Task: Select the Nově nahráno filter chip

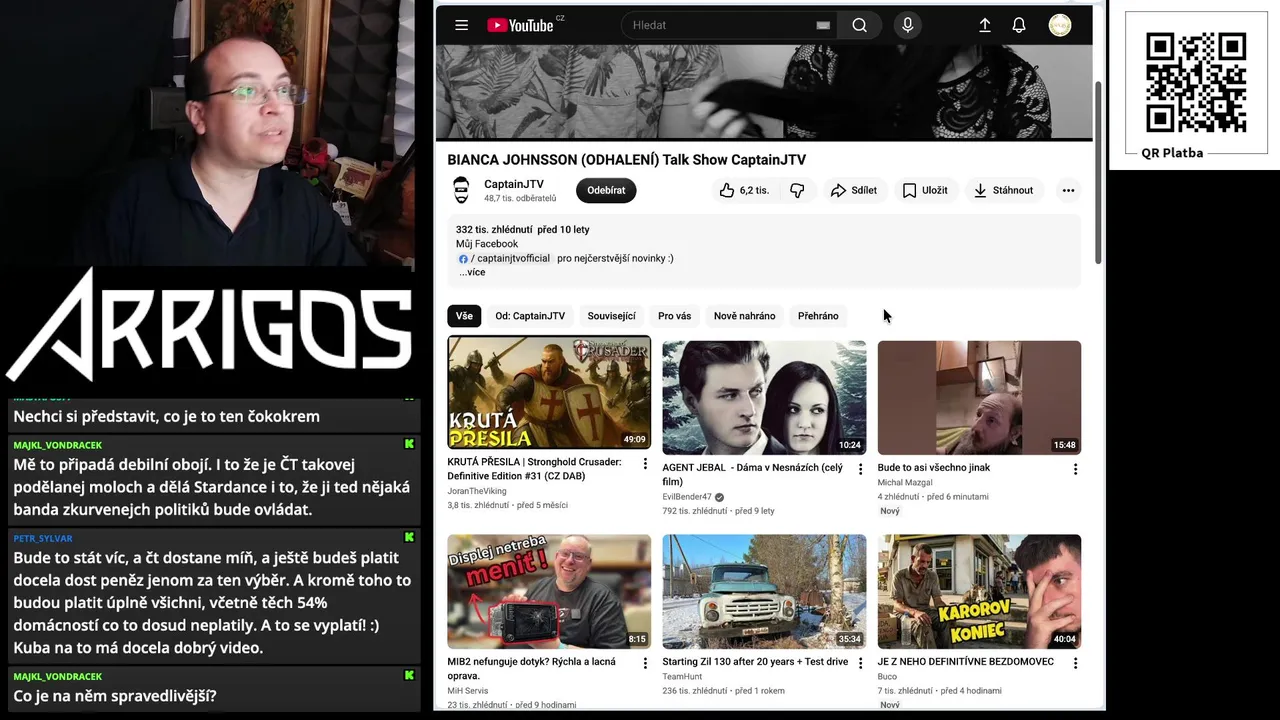Action: click(x=744, y=316)
